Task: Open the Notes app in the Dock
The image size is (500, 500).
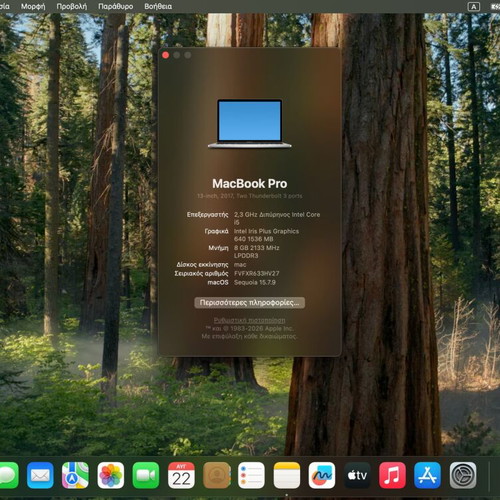Action: pyautogui.click(x=287, y=475)
